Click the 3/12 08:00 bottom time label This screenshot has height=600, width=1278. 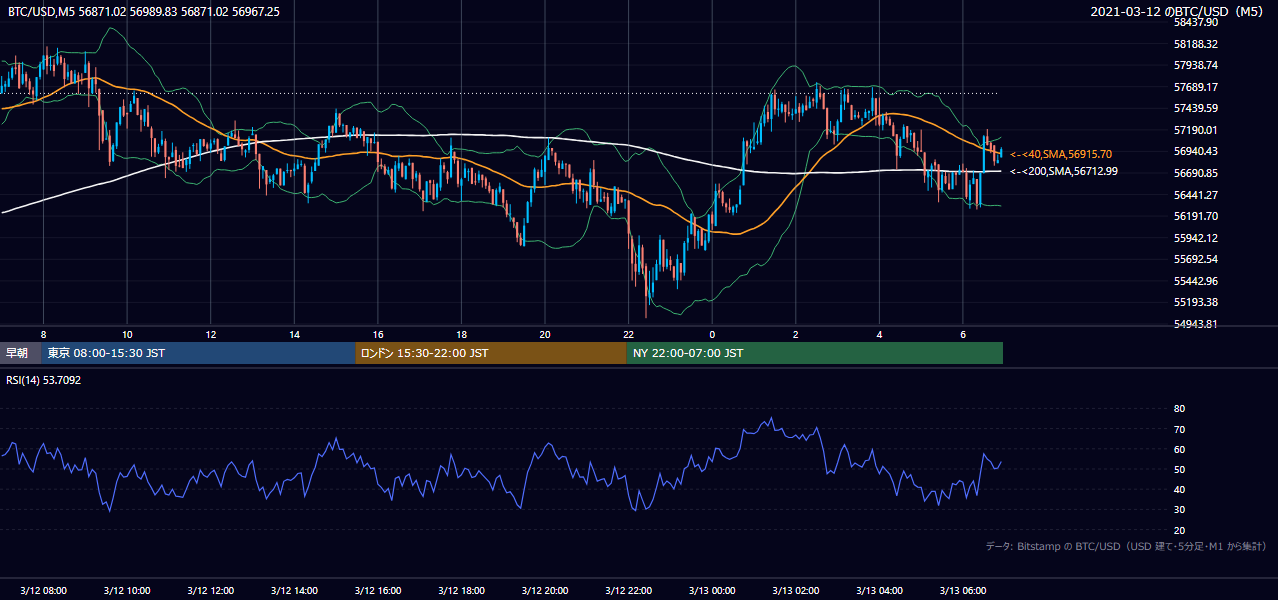pyautogui.click(x=43, y=590)
